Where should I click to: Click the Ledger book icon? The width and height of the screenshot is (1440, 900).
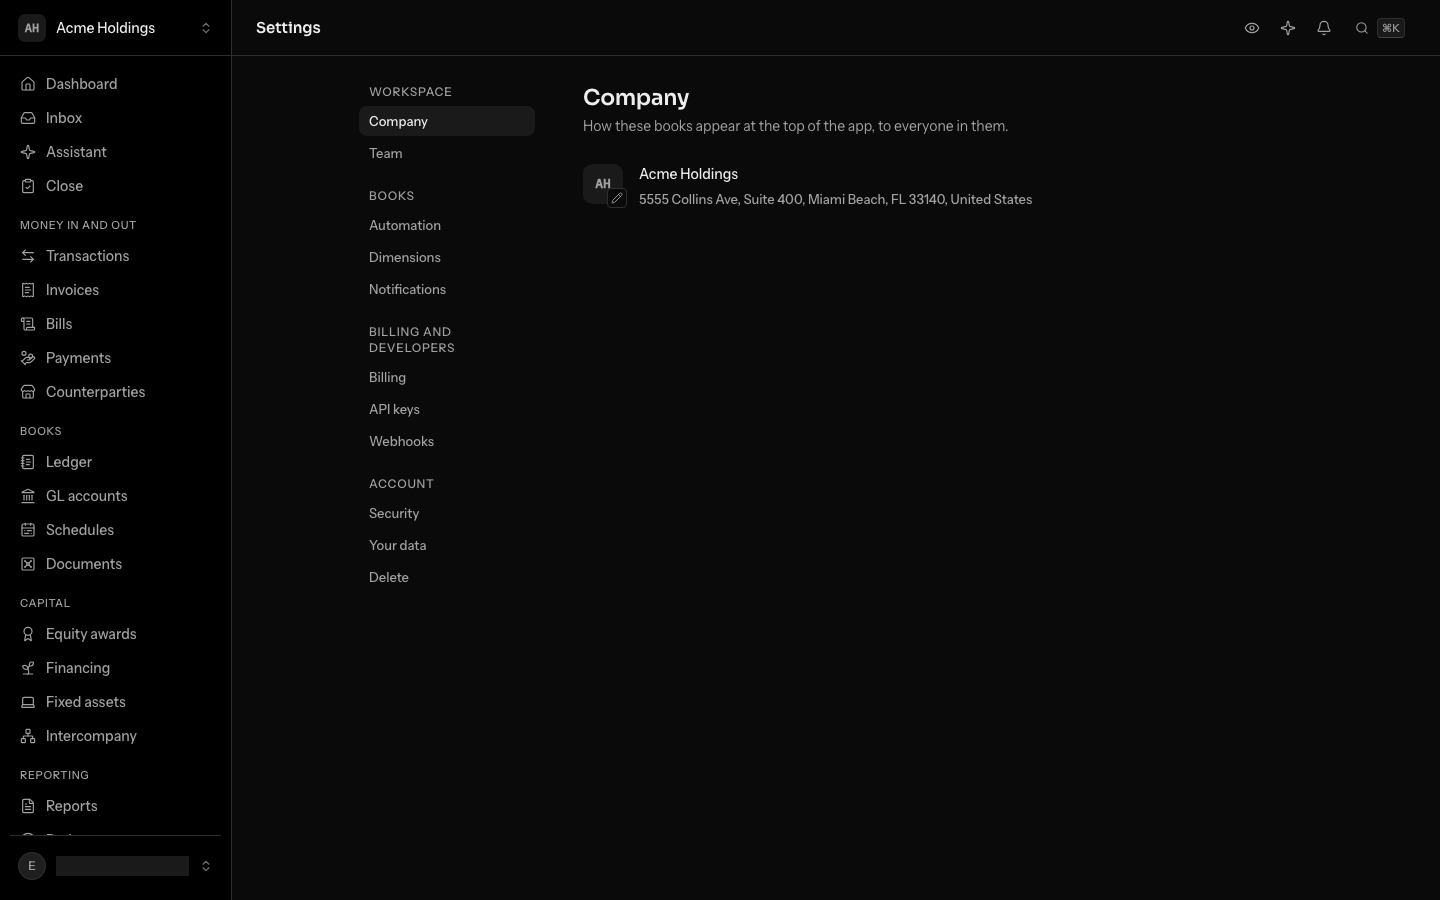(28, 462)
